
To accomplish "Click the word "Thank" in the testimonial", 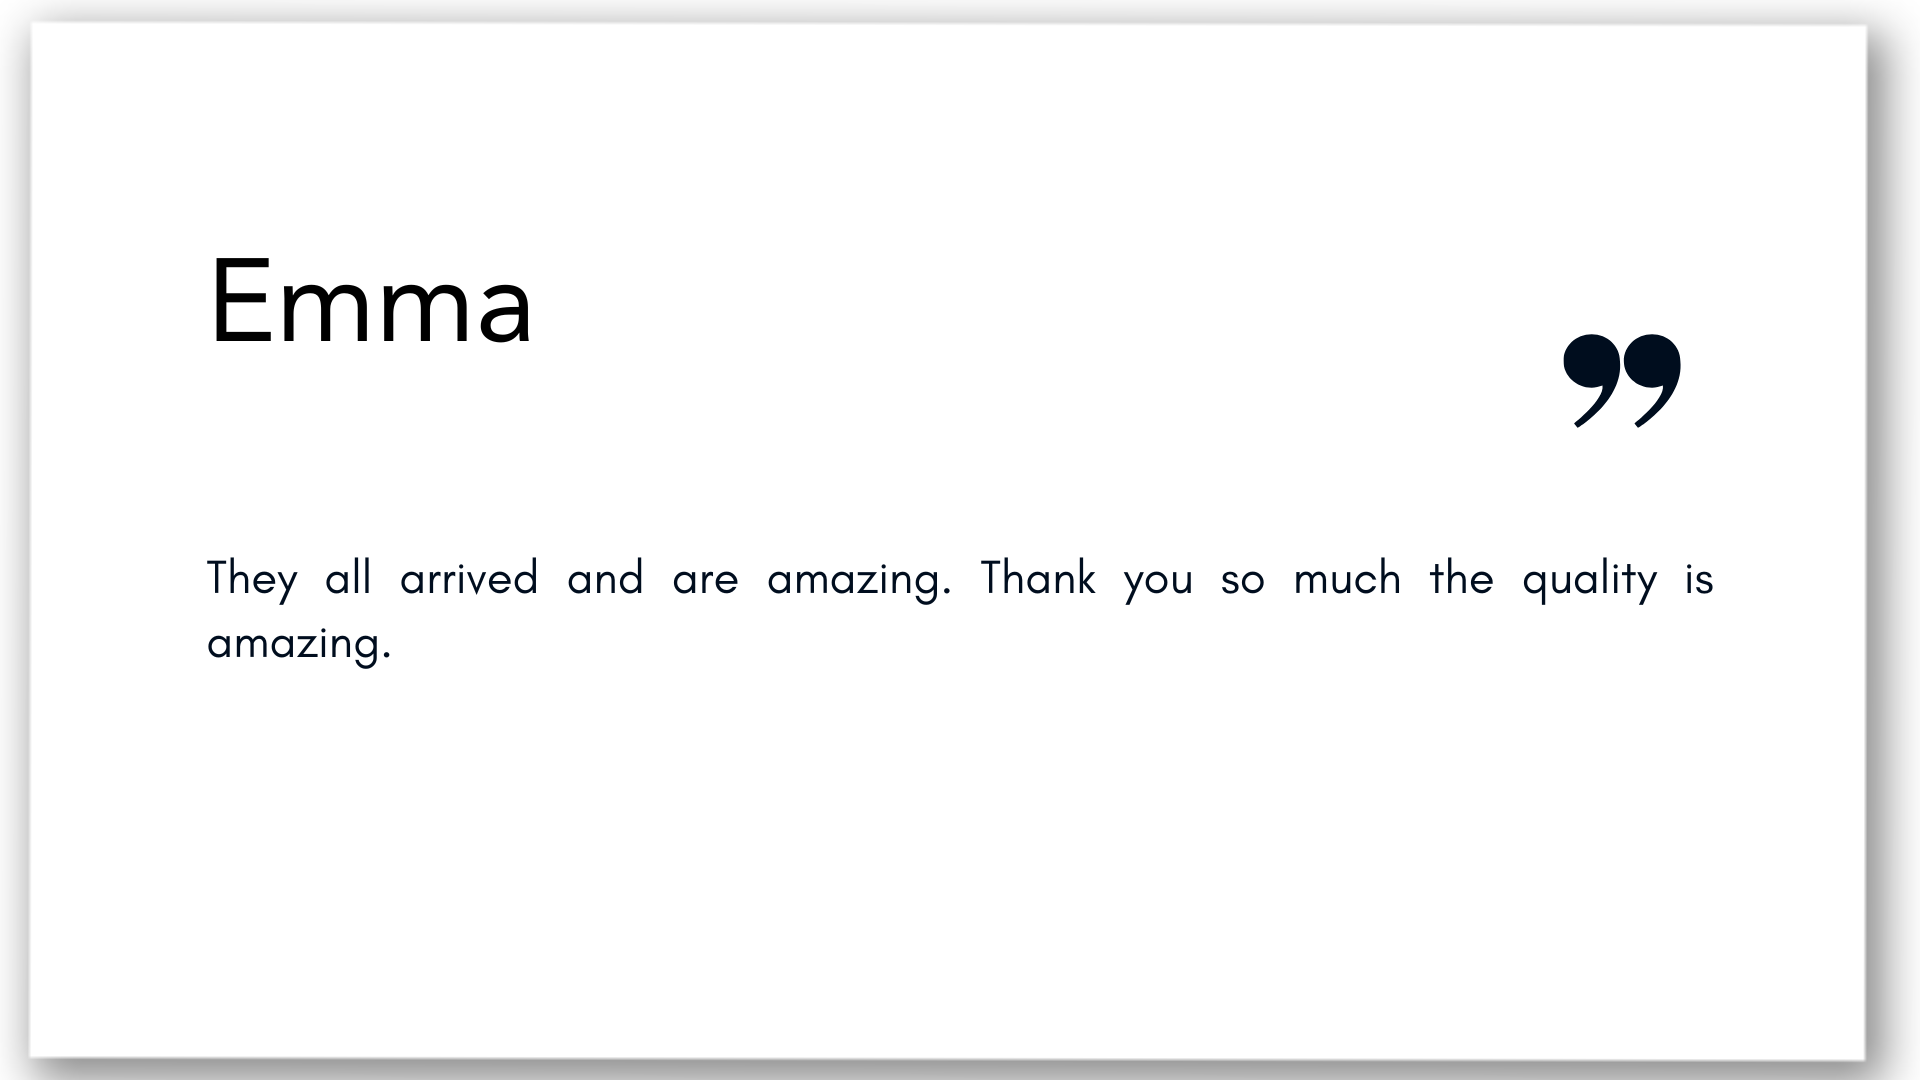I will [x=1038, y=578].
